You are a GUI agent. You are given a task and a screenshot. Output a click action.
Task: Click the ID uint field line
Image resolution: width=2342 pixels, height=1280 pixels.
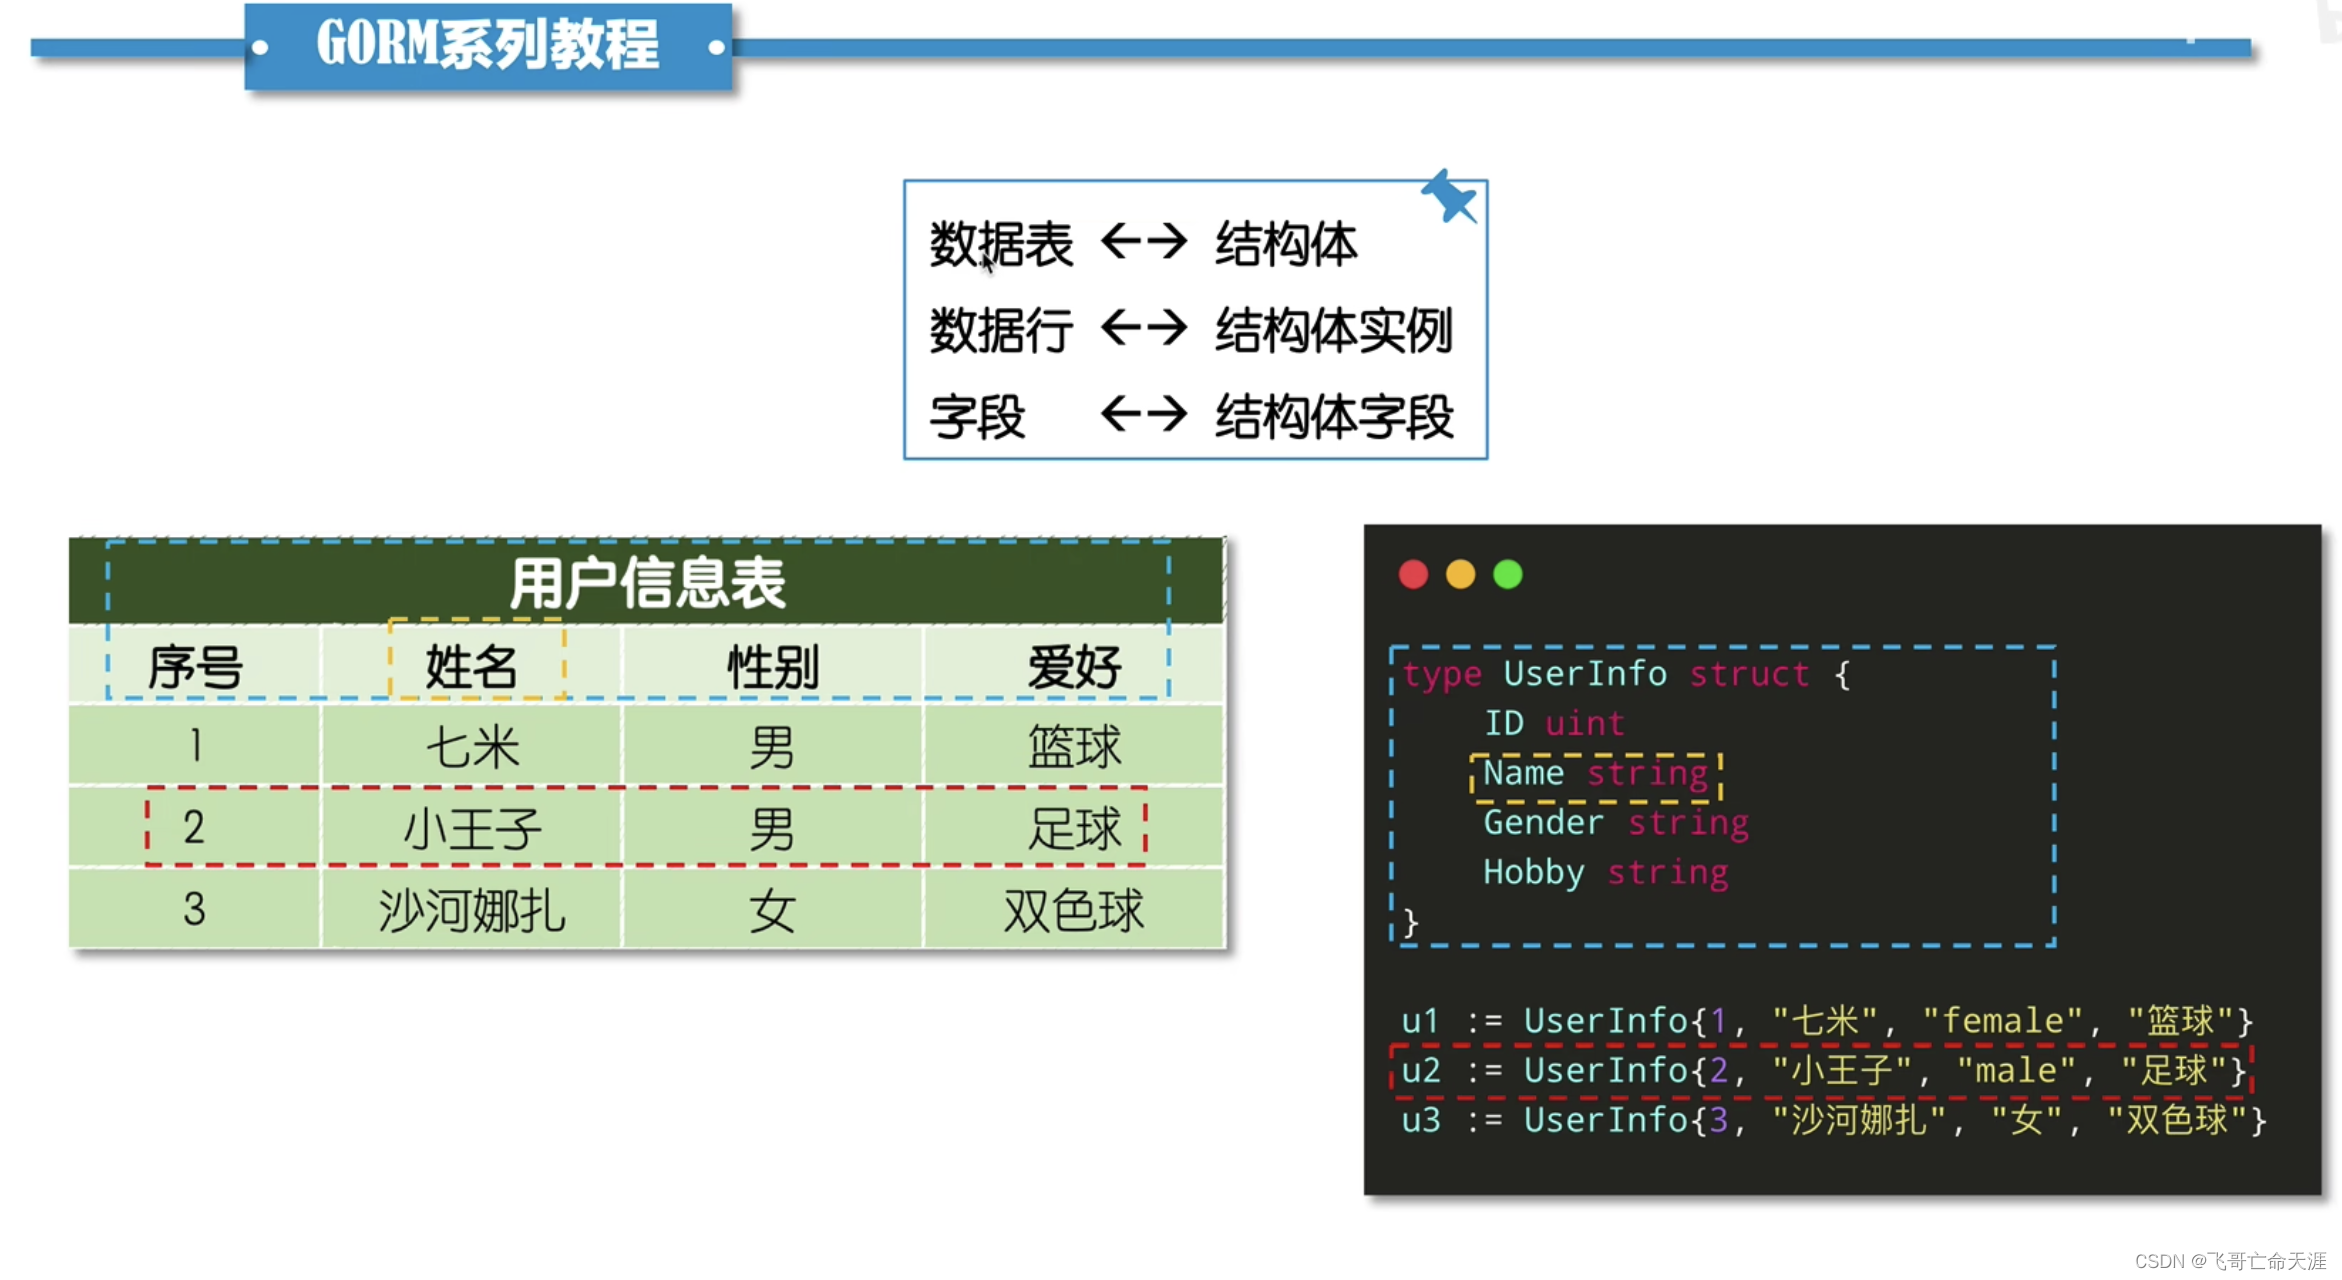point(1554,723)
